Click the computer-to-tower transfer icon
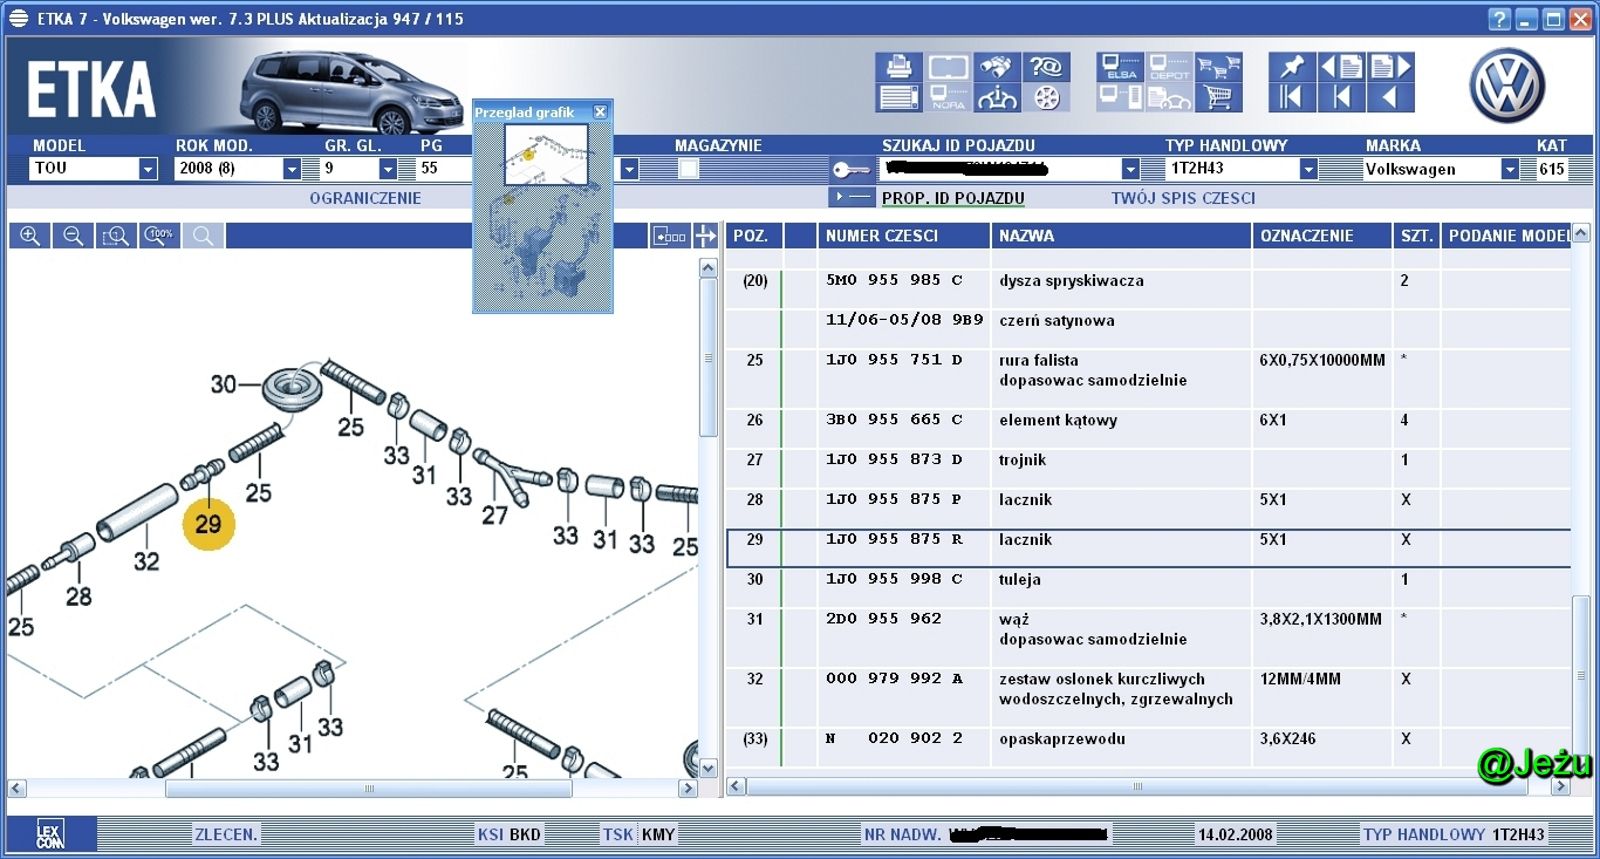 [1120, 97]
